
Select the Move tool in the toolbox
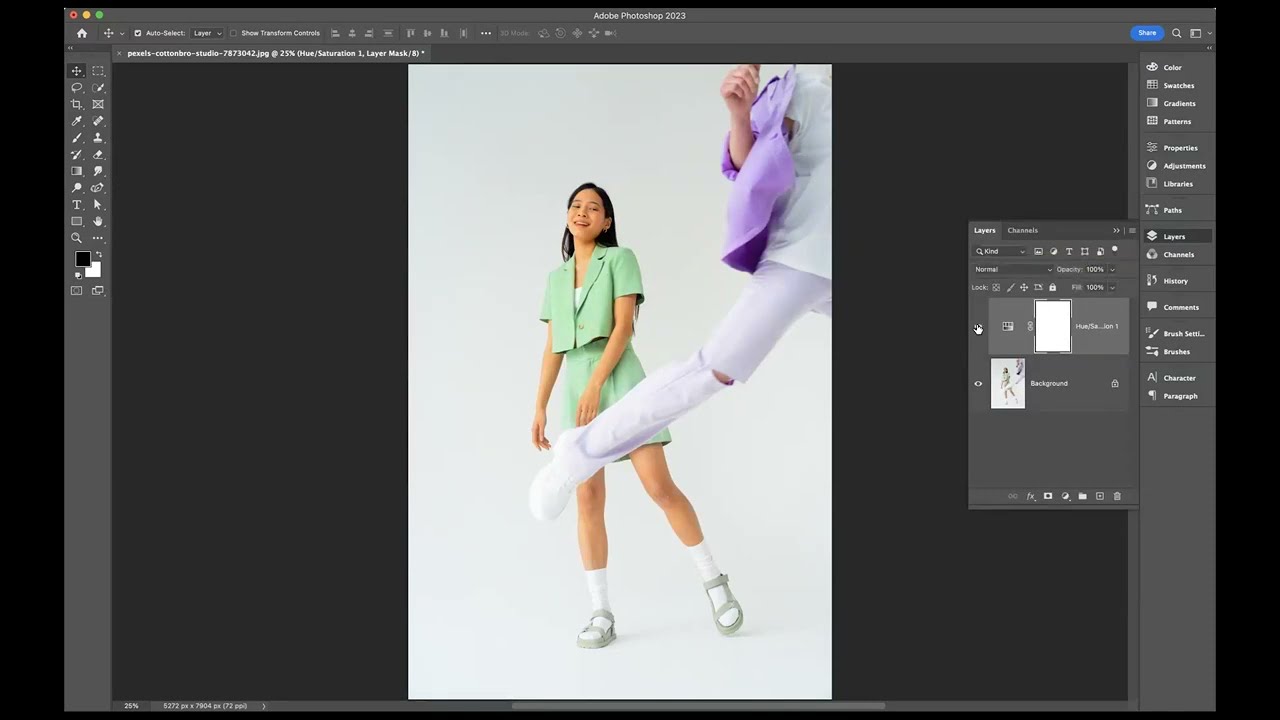[76, 71]
